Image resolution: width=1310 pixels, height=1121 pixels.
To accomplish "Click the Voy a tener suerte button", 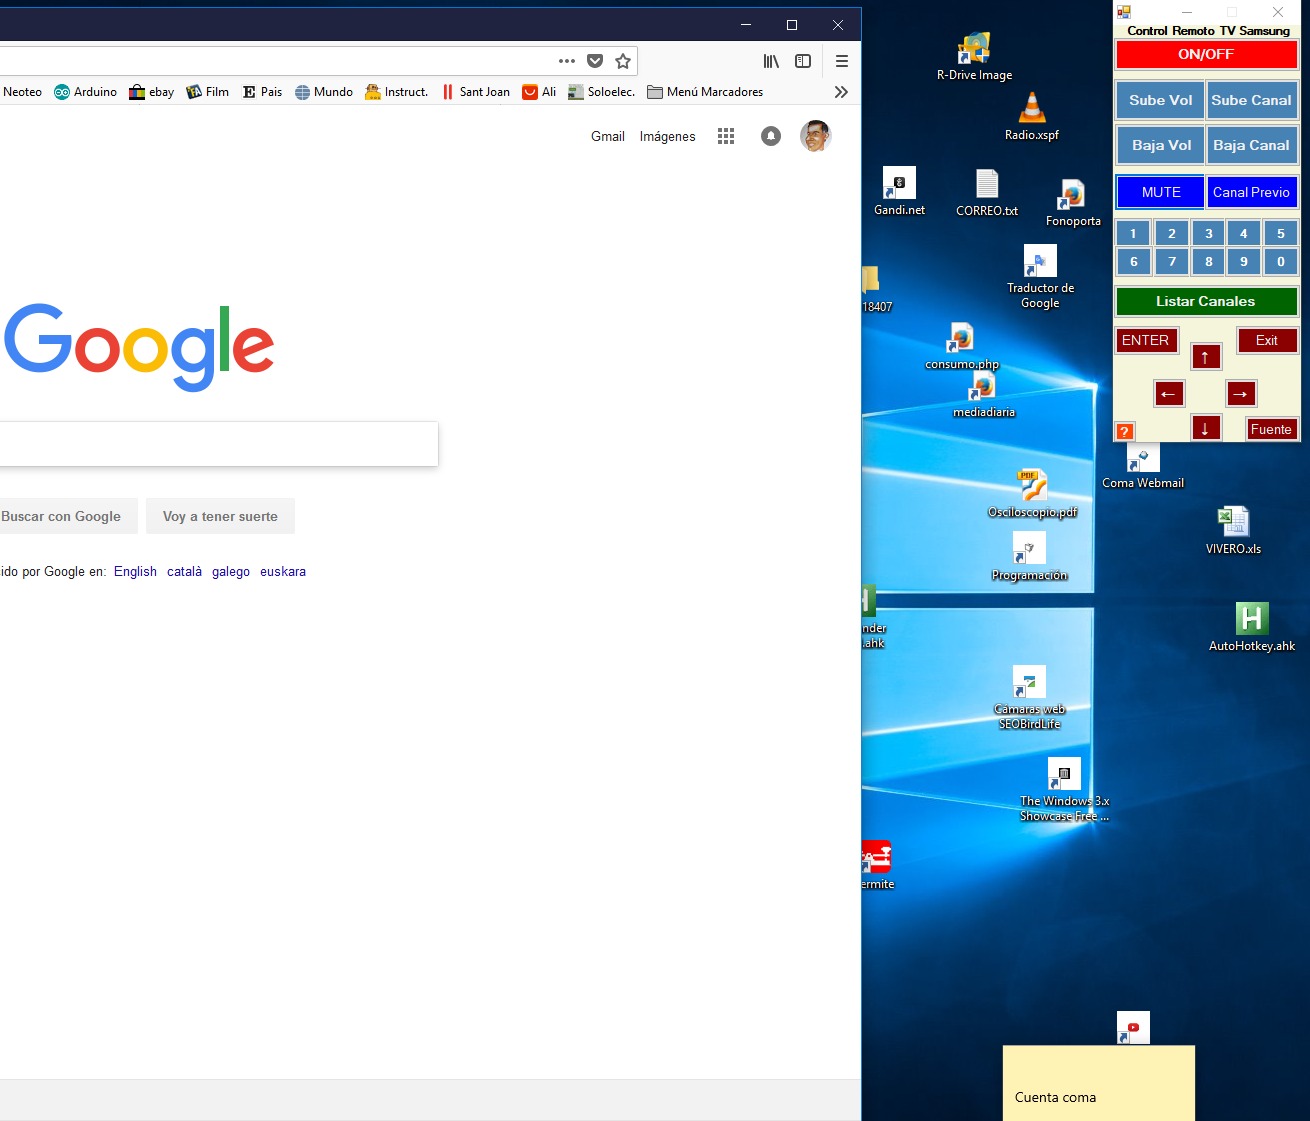I will [220, 516].
